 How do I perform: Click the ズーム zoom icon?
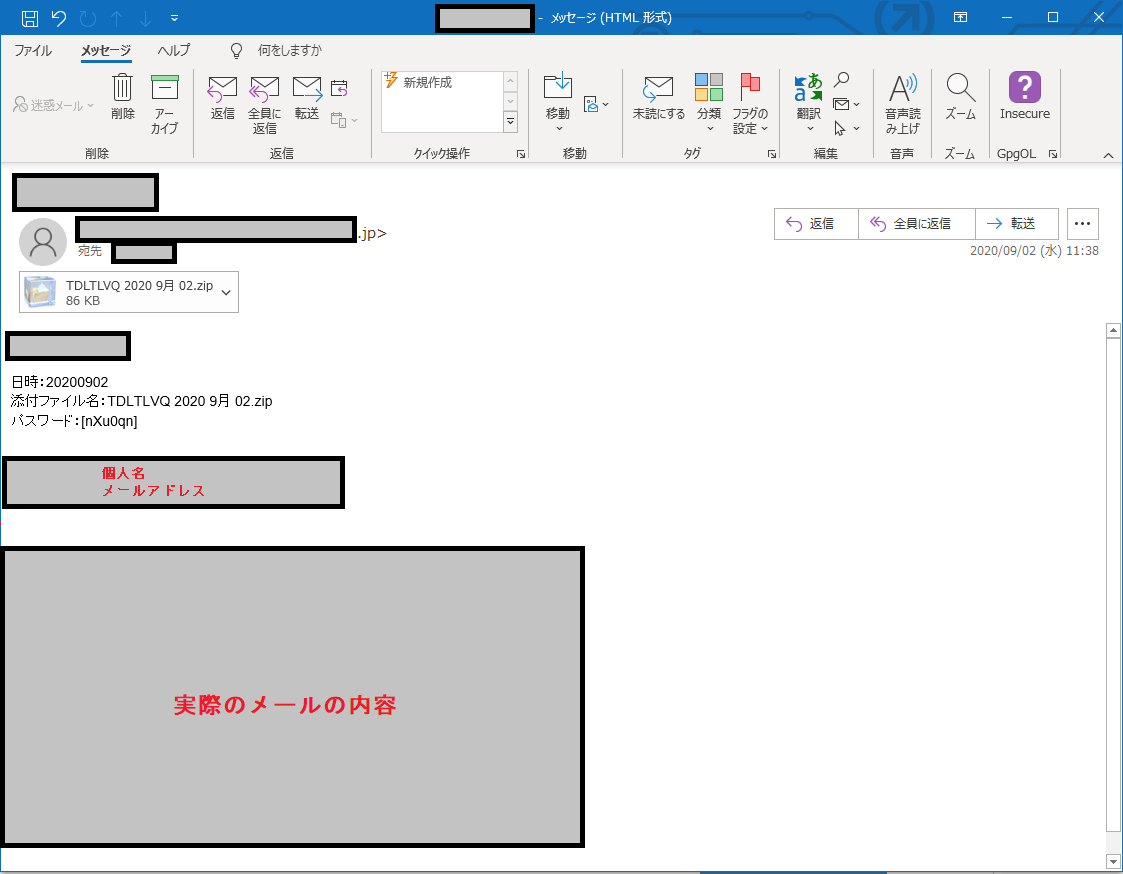(960, 97)
